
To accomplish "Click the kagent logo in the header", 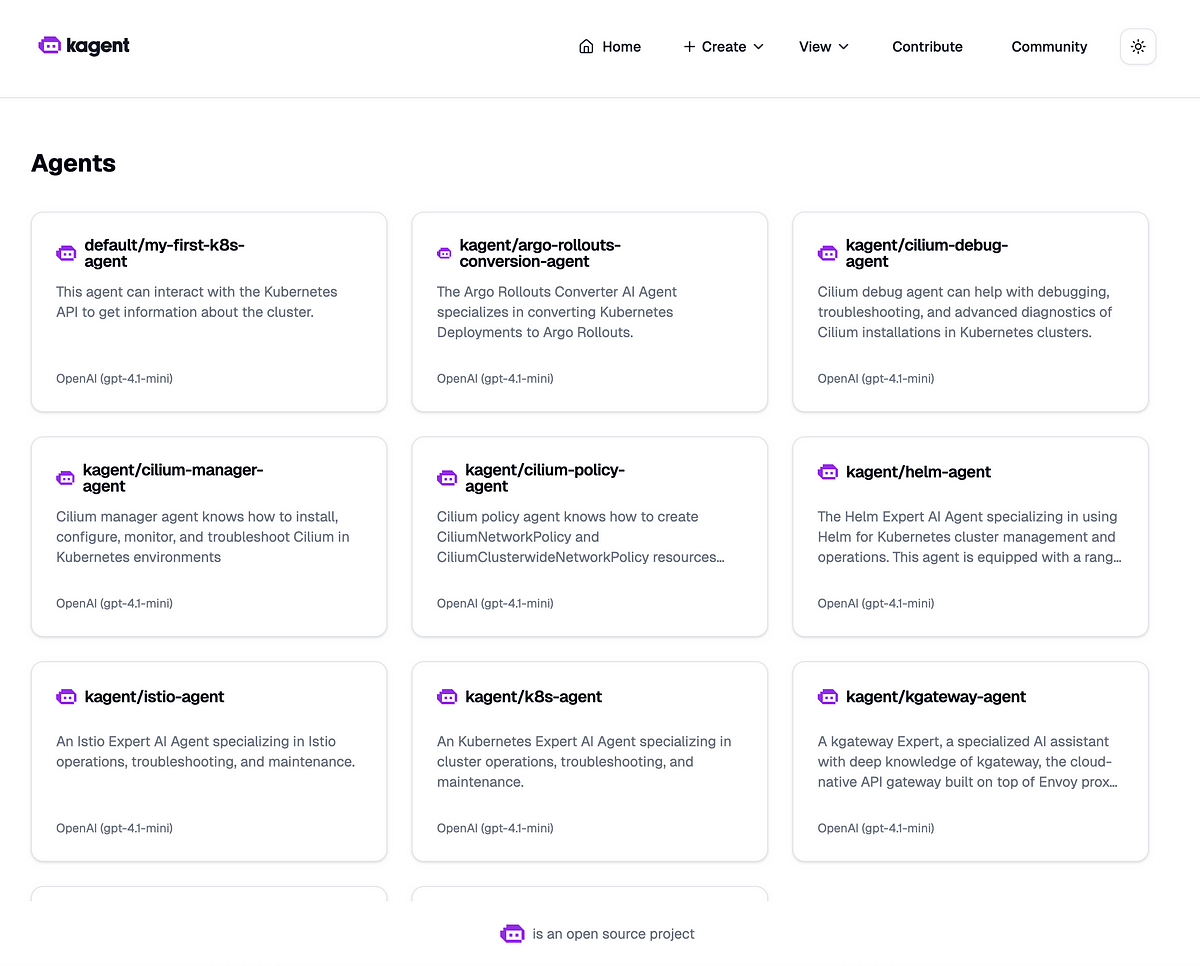I will pyautogui.click(x=84, y=46).
